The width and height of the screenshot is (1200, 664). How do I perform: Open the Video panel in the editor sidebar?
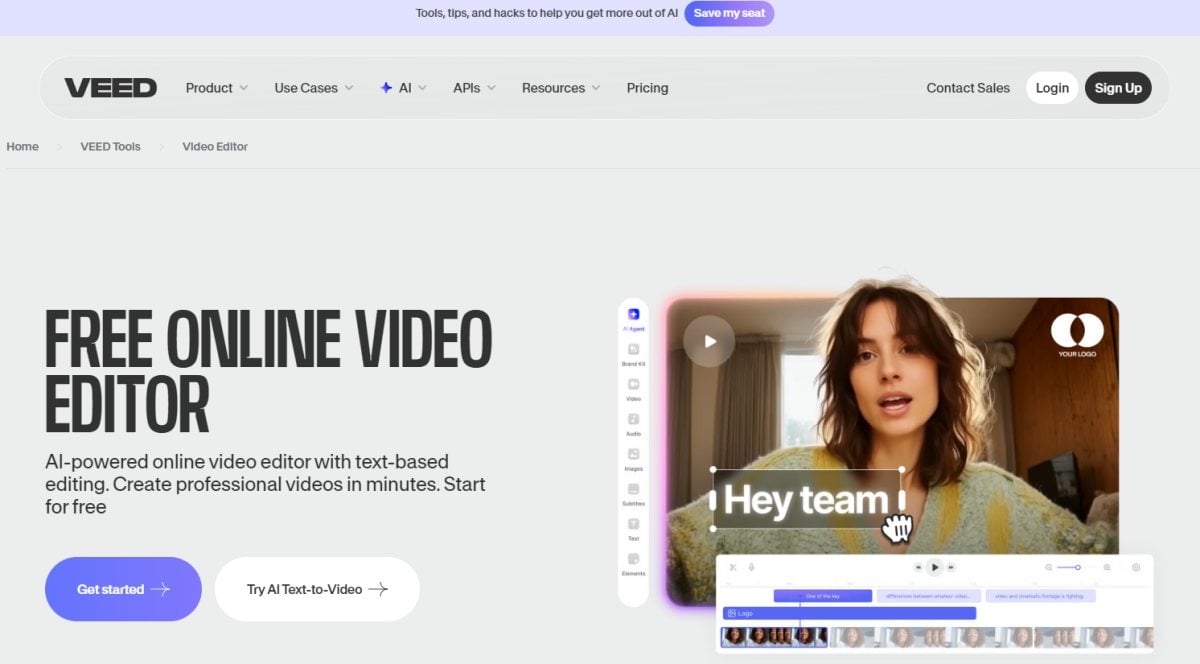[x=633, y=385]
